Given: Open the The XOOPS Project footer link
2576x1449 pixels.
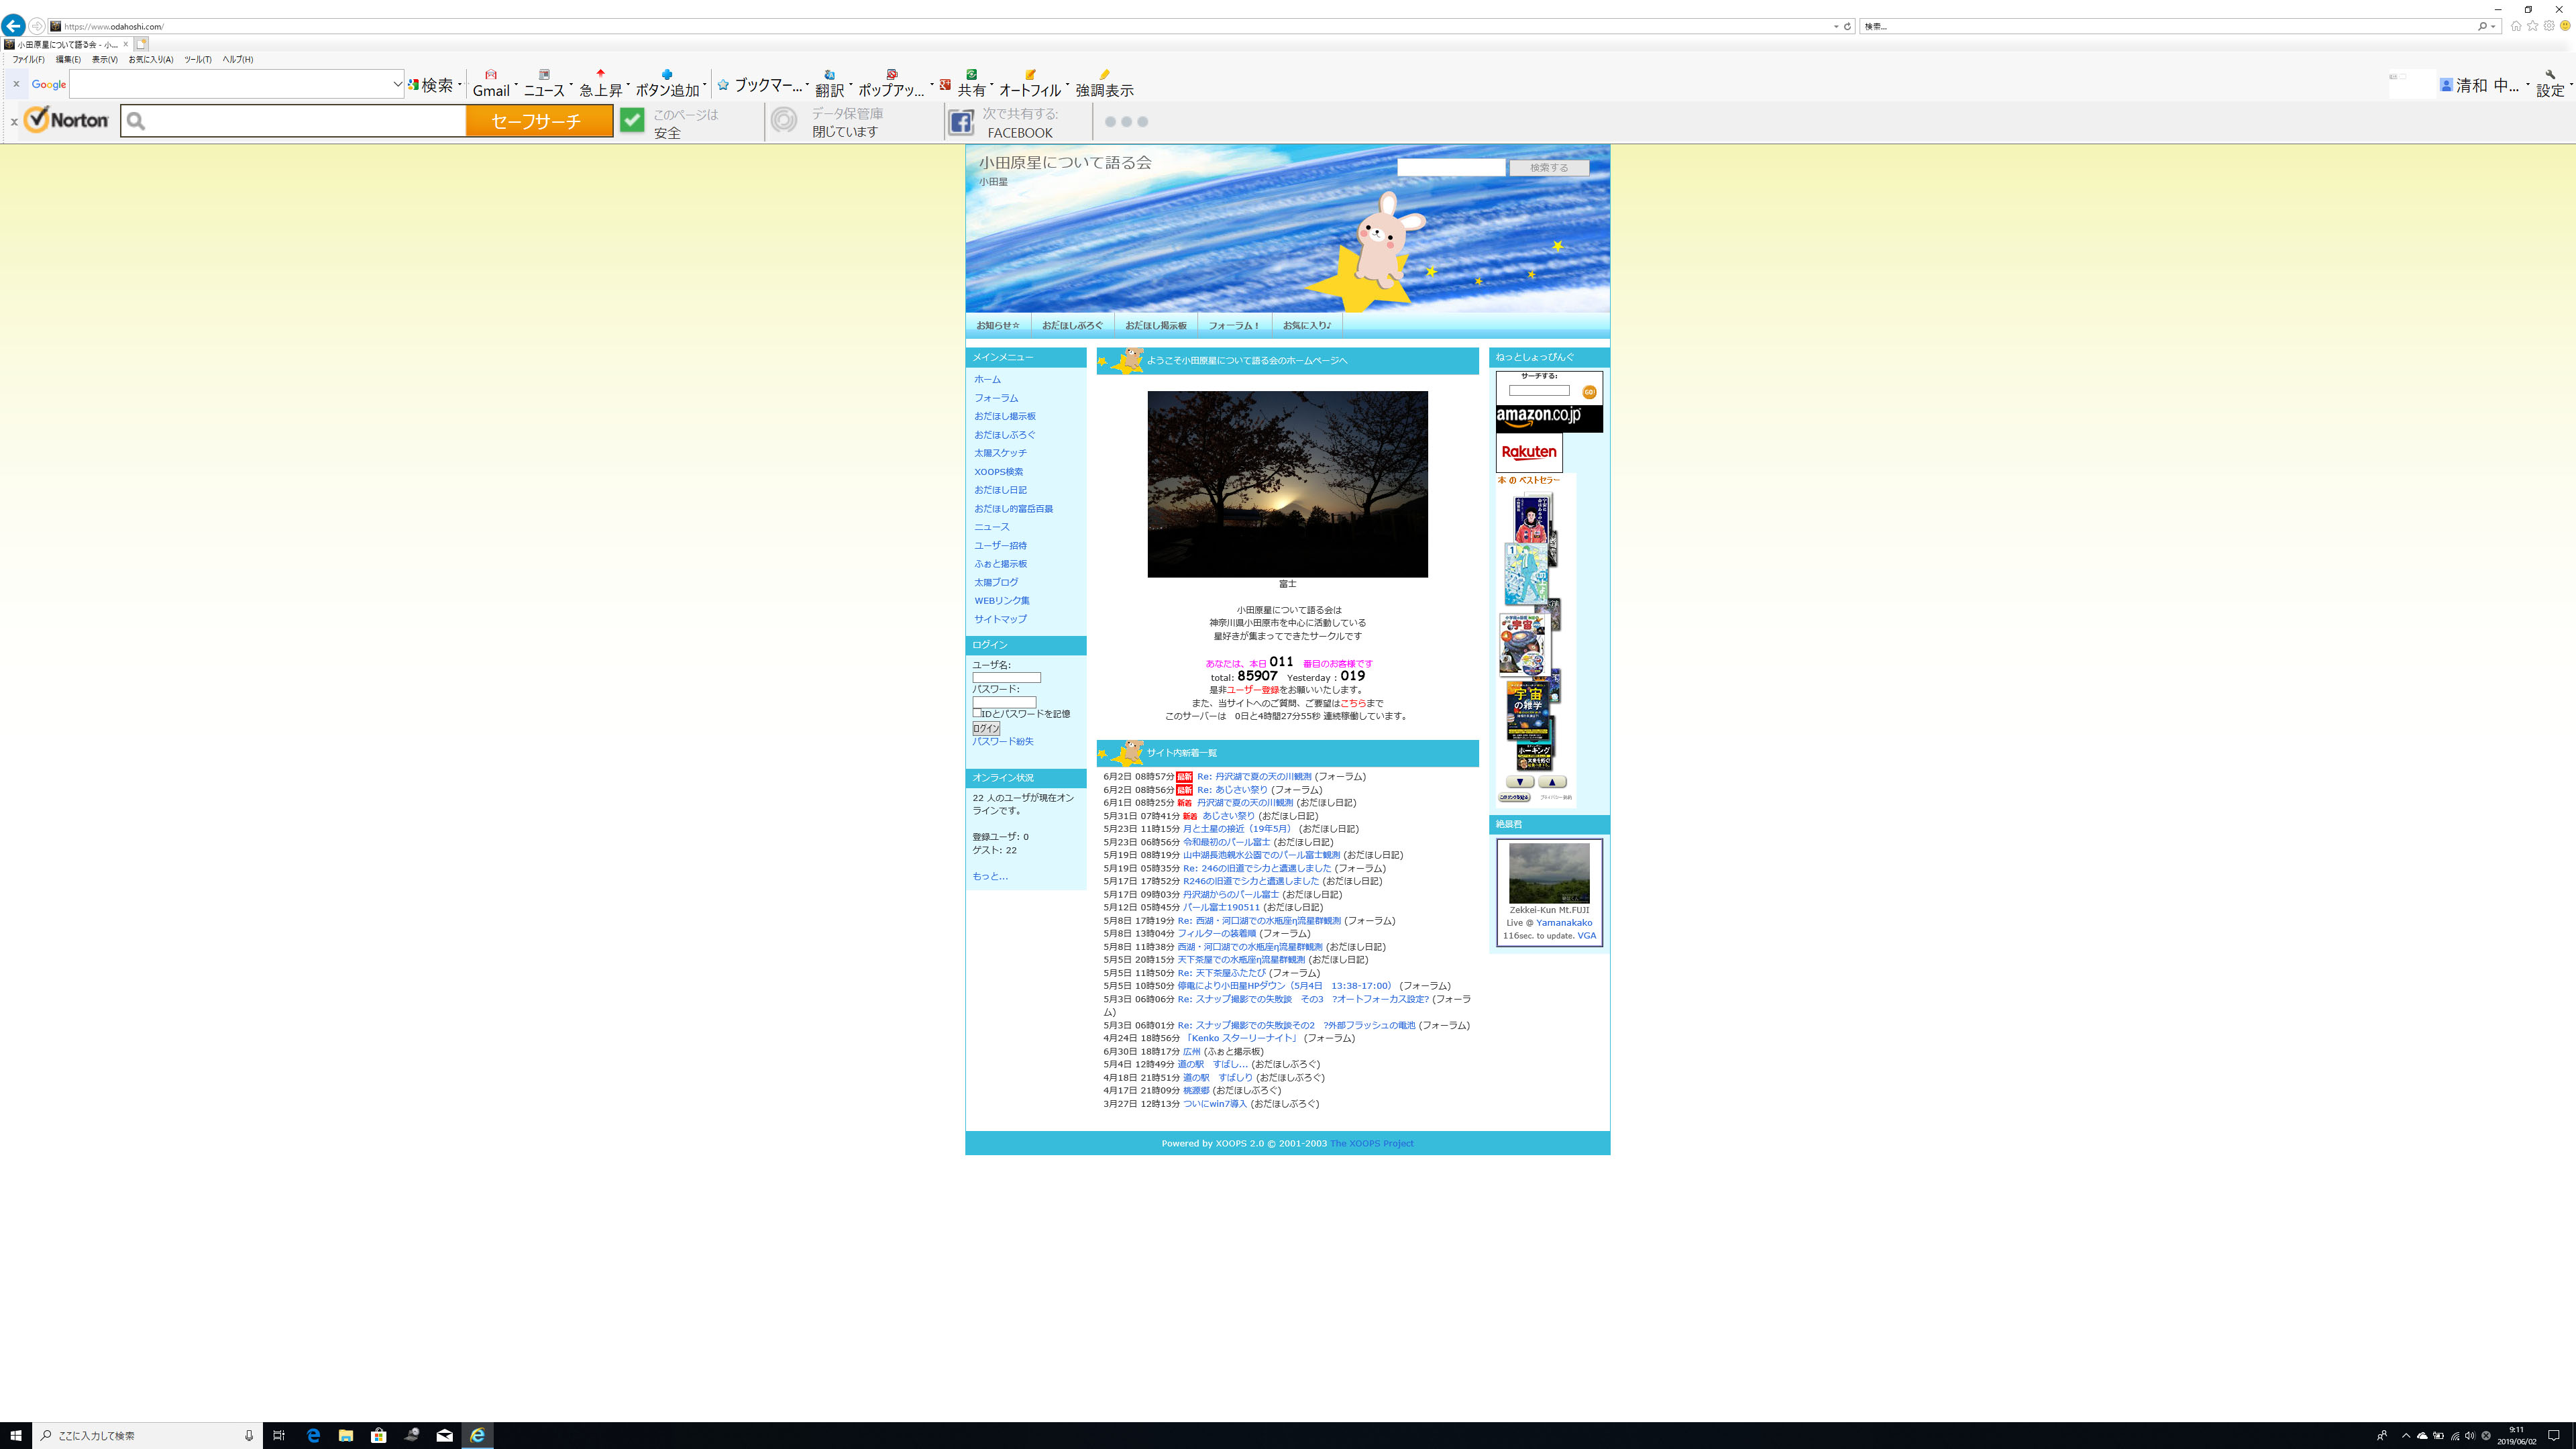Looking at the screenshot, I should tap(1372, 1143).
